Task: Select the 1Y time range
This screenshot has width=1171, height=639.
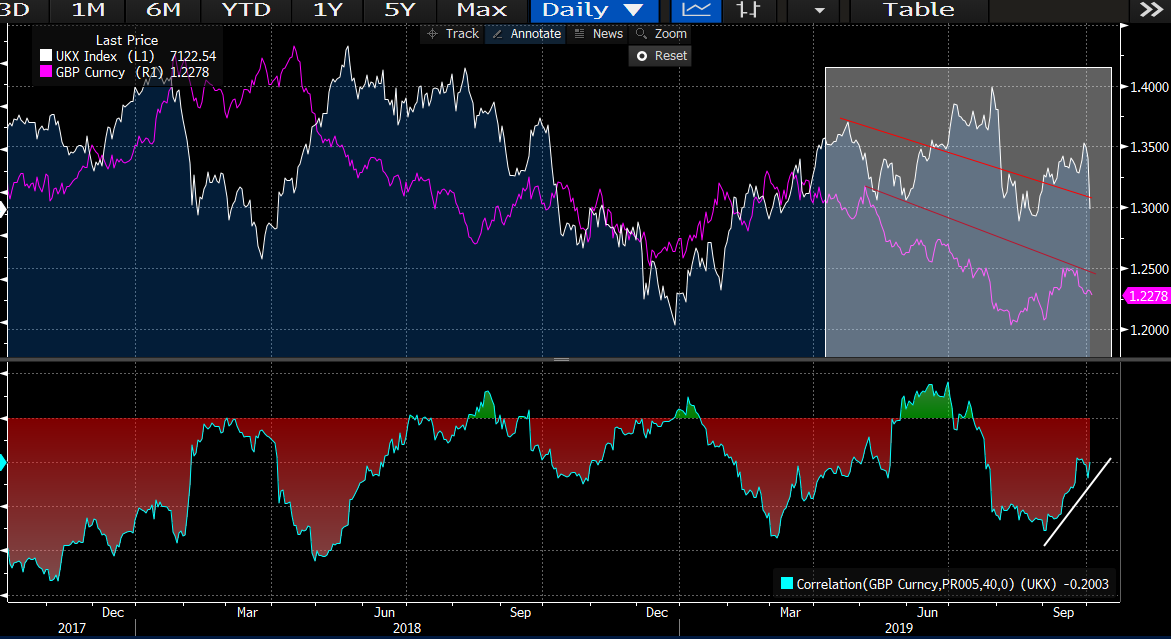Action: point(327,10)
